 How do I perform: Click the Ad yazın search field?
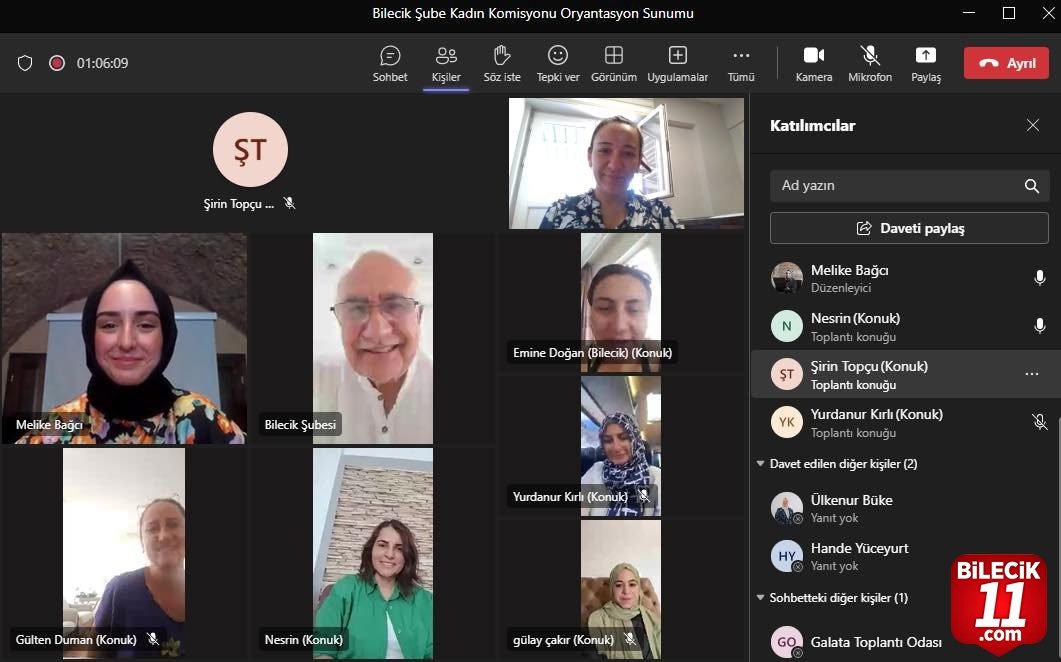pyautogui.click(x=895, y=186)
